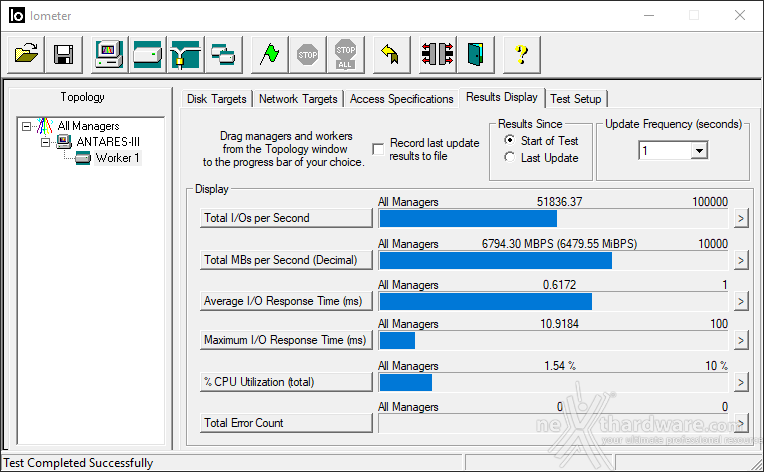The width and height of the screenshot is (764, 472).
Task: Start a new network worker
Action: [185, 54]
